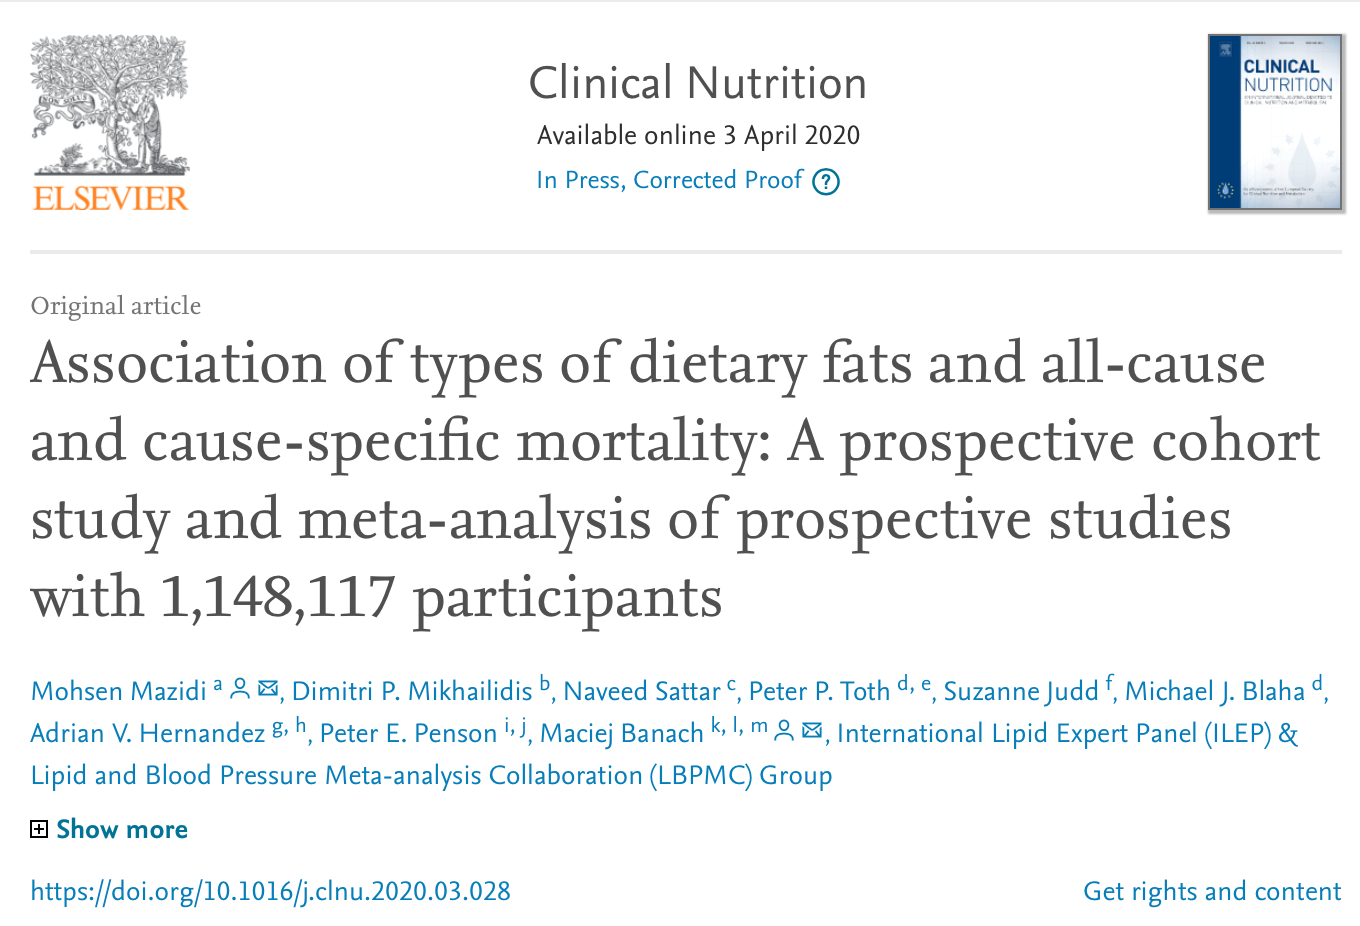Open Mohsen Mazidi's author profile icon
This screenshot has height=926, width=1360.
[240, 689]
